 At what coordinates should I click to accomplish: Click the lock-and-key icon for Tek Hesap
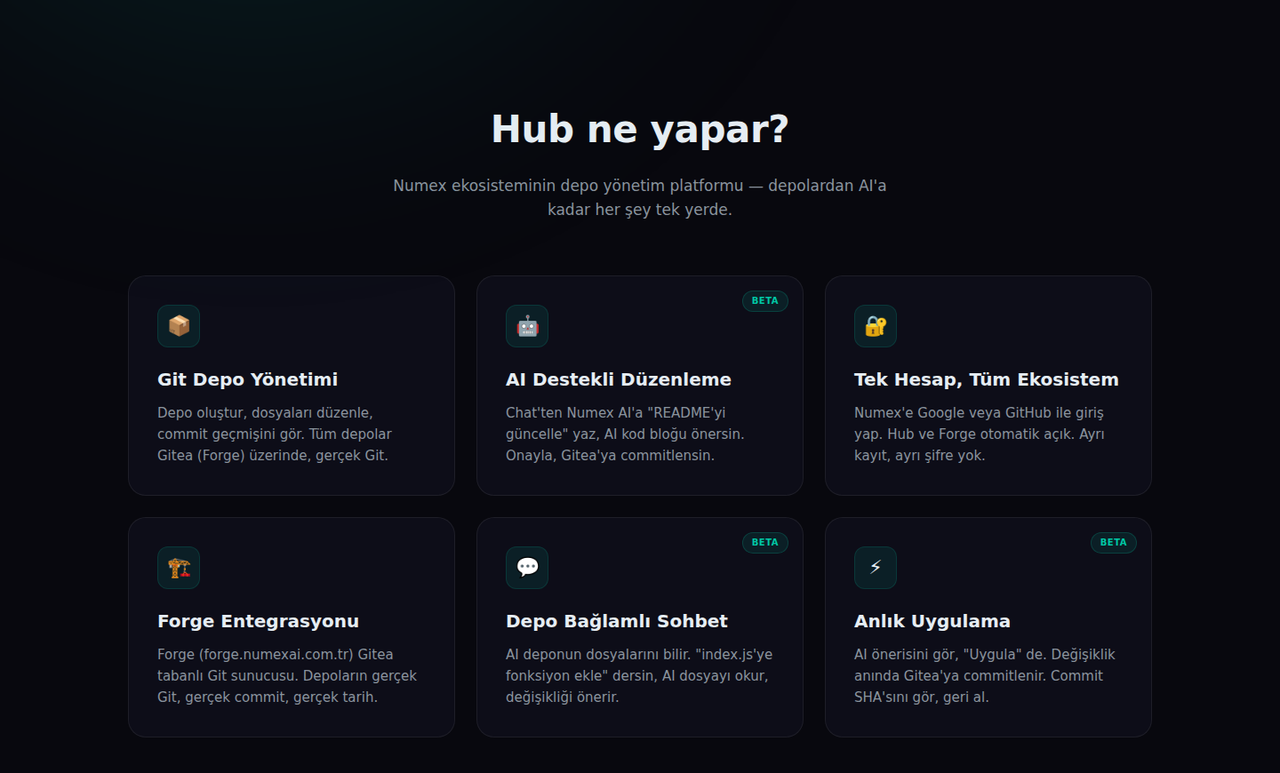click(x=875, y=326)
